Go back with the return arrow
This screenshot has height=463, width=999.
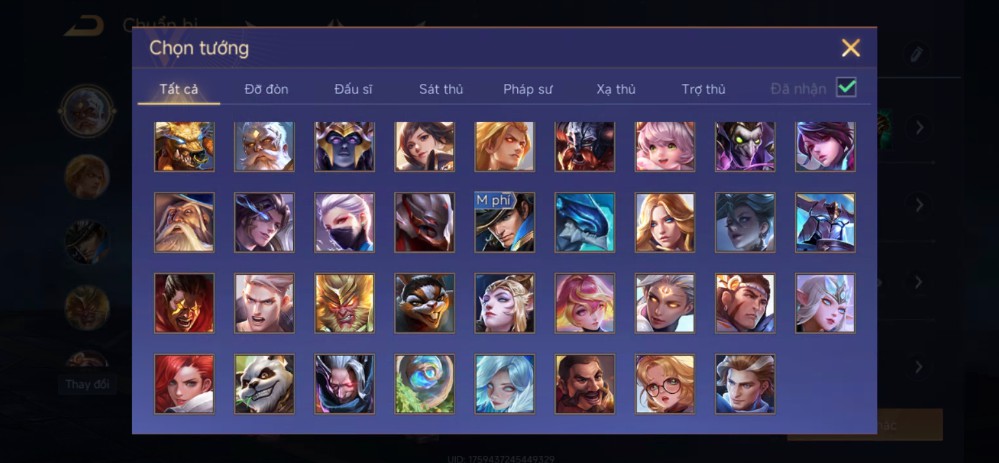(84, 25)
